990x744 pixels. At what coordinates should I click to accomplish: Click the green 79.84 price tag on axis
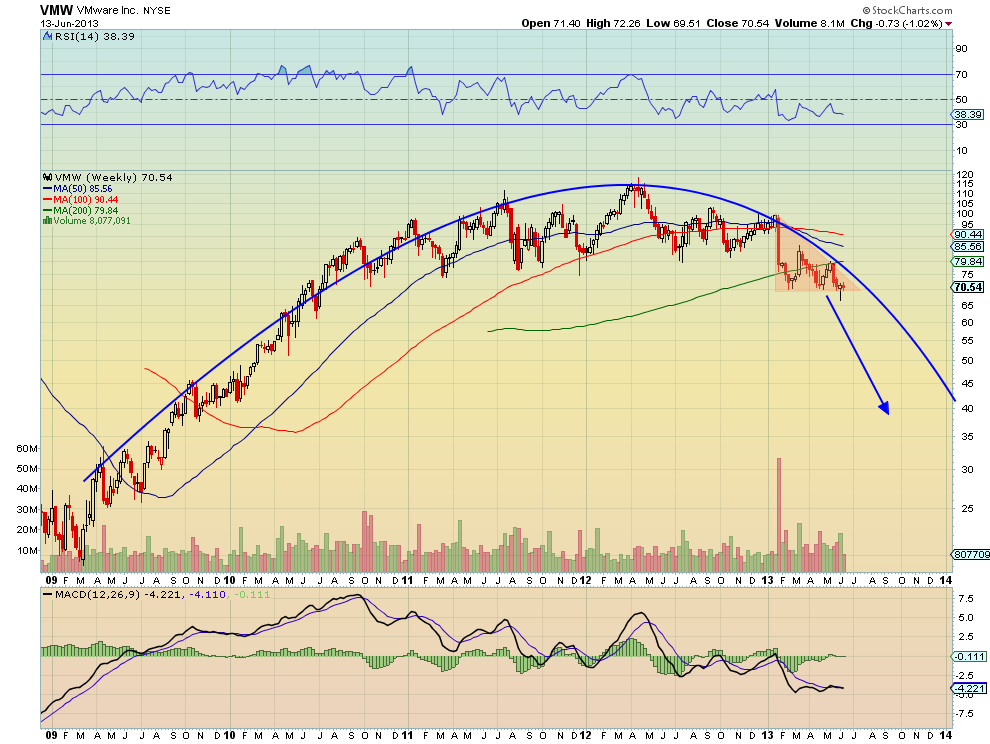[x=968, y=261]
